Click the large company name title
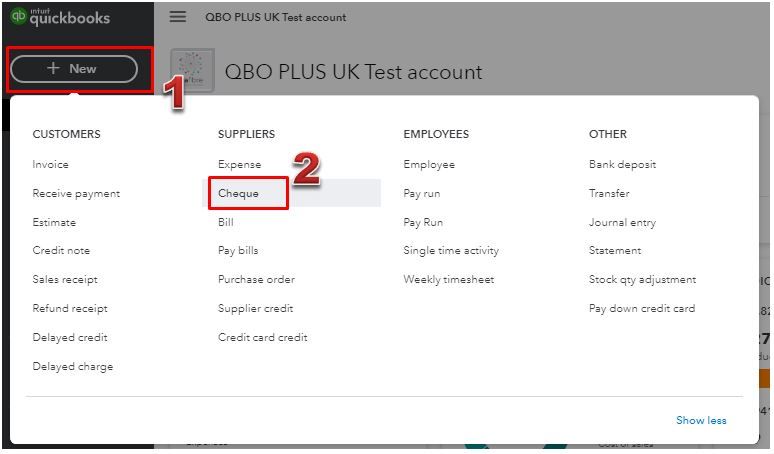774x454 pixels. pos(353,72)
